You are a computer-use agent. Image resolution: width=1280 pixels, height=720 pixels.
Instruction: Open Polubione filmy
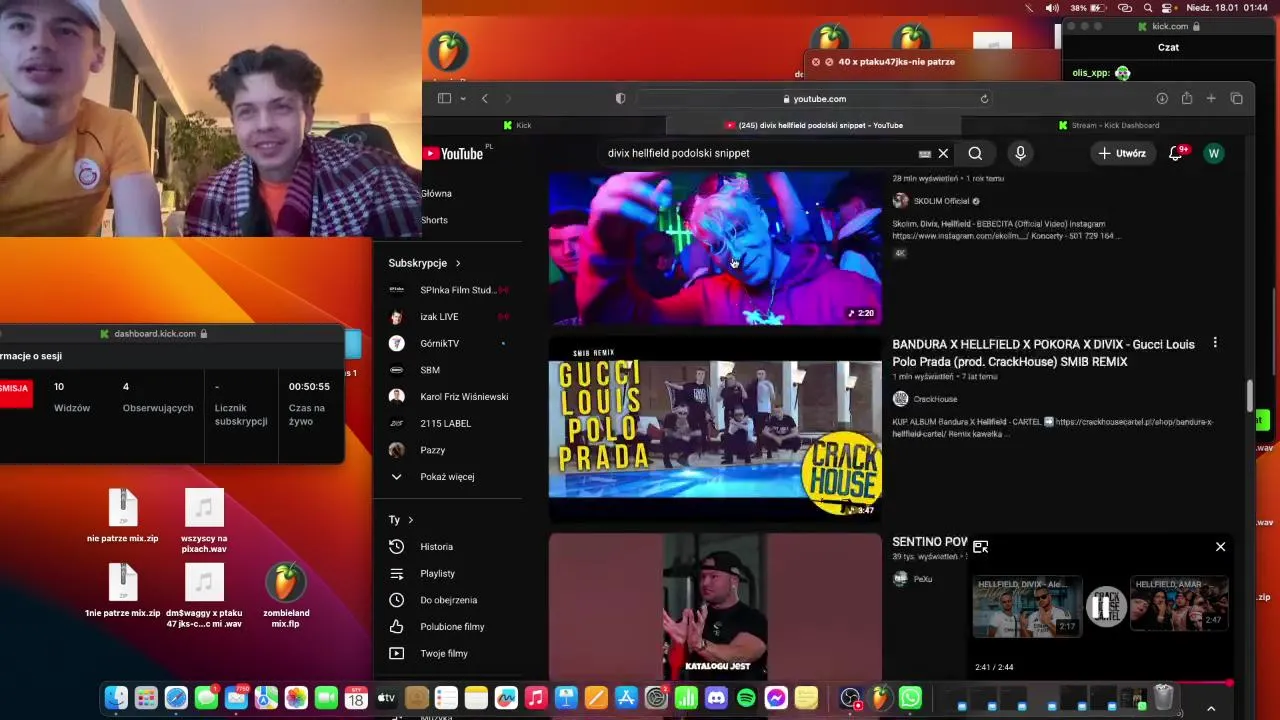452,627
